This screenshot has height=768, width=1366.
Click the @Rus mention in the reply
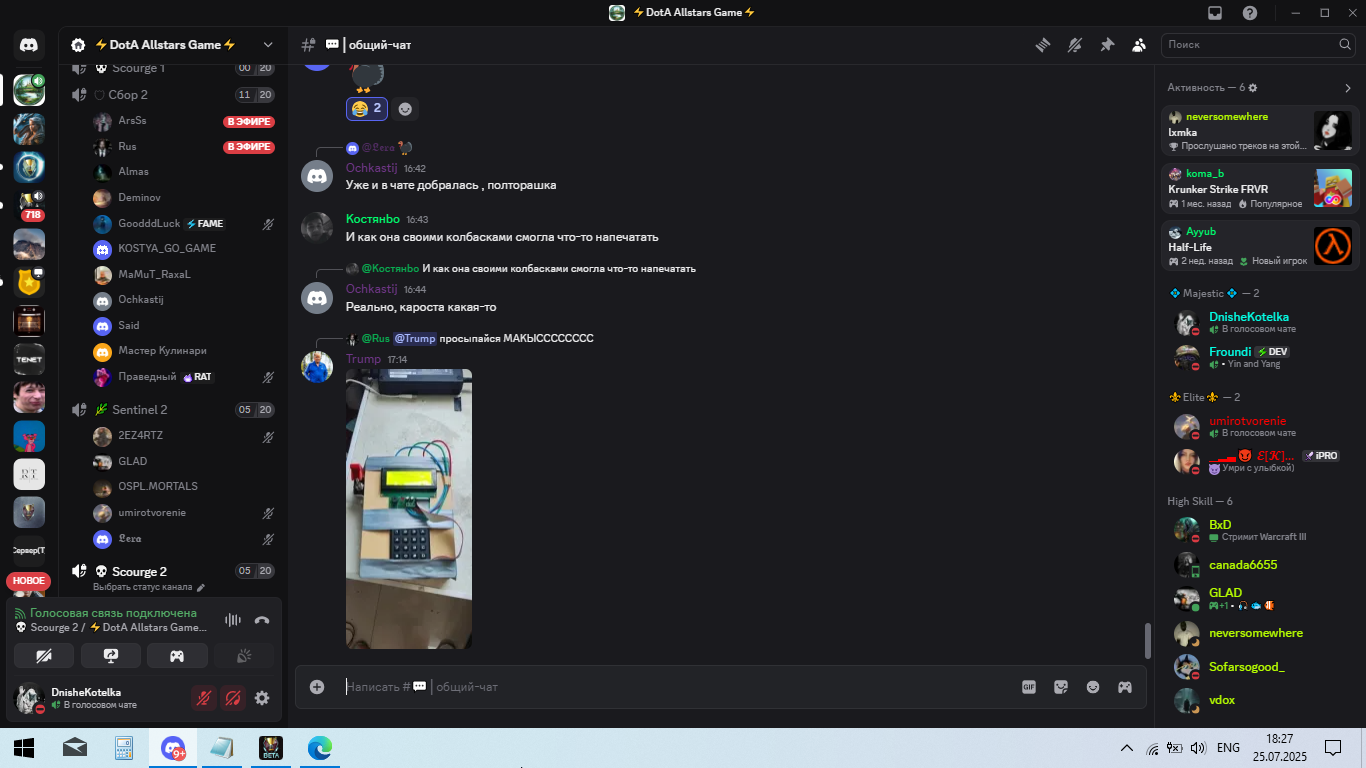pos(375,338)
